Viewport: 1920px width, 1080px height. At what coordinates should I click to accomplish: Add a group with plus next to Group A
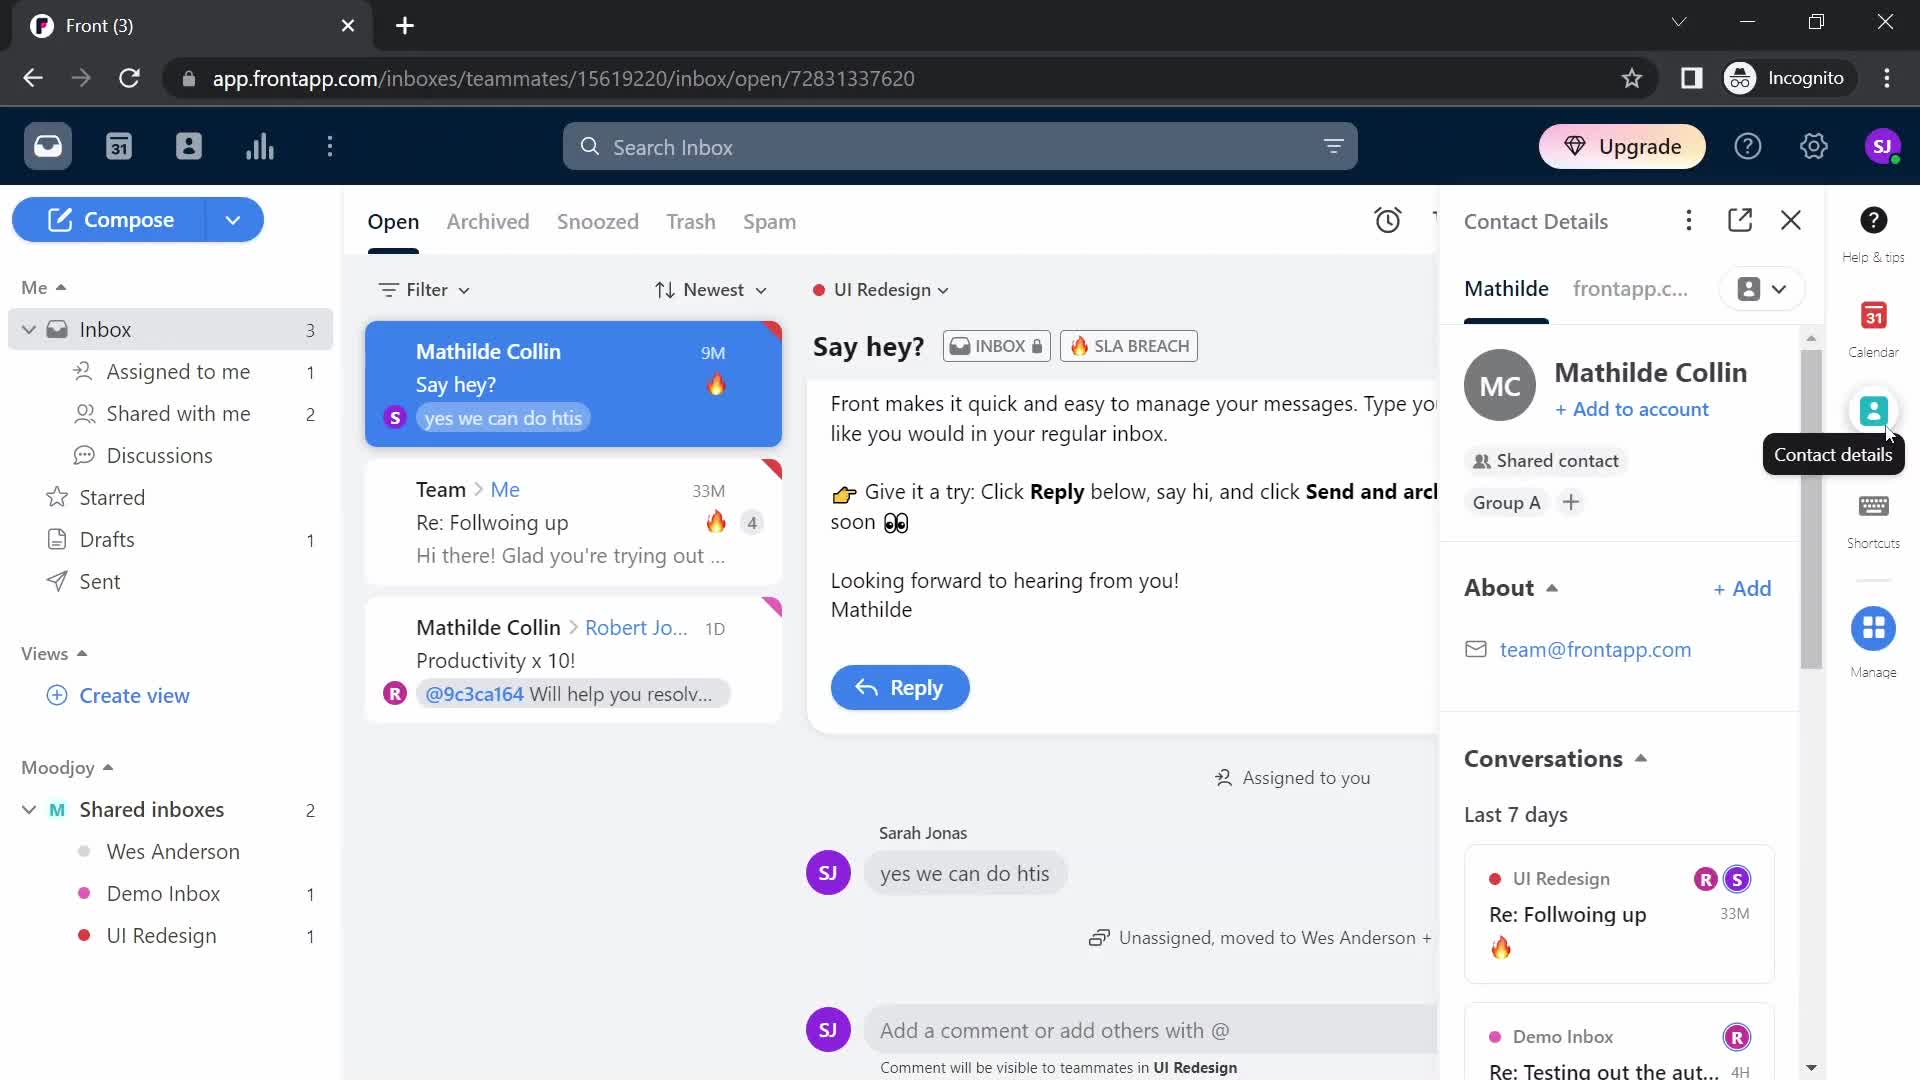[x=1571, y=503]
